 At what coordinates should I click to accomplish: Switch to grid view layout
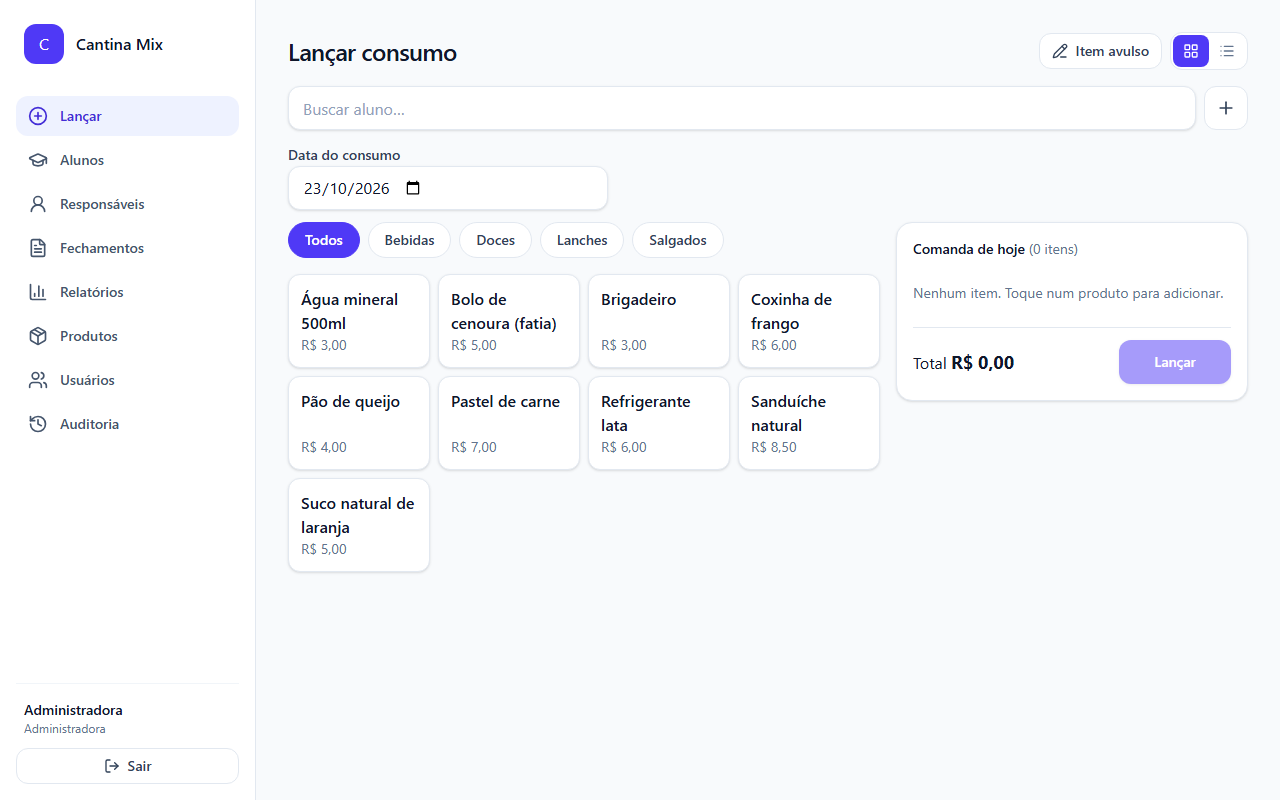[x=1191, y=51]
